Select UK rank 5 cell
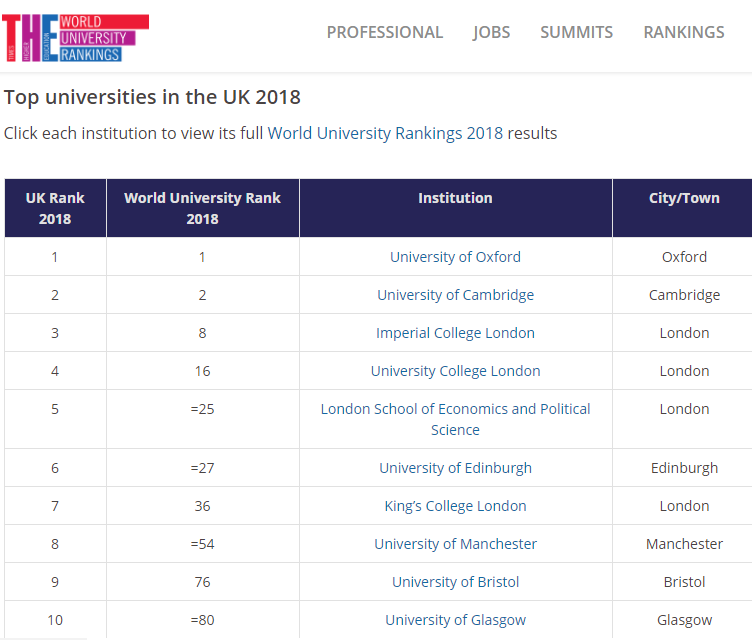 (x=56, y=419)
